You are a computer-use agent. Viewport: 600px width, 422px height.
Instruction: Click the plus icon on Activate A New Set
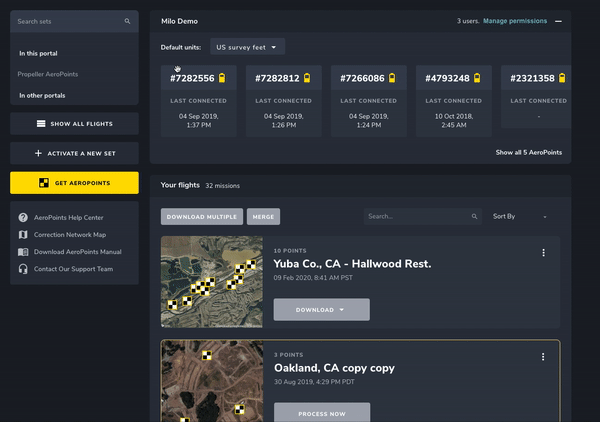pos(38,153)
